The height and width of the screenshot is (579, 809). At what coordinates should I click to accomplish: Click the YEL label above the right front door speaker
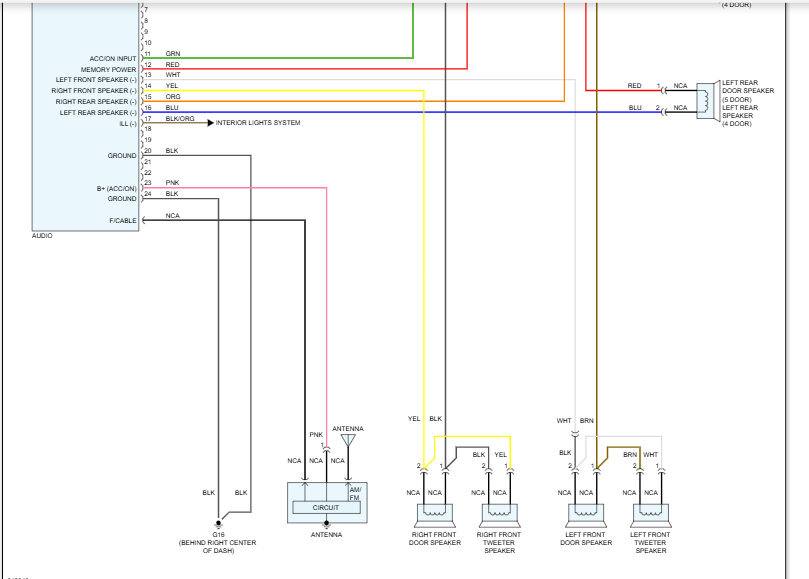point(414,419)
